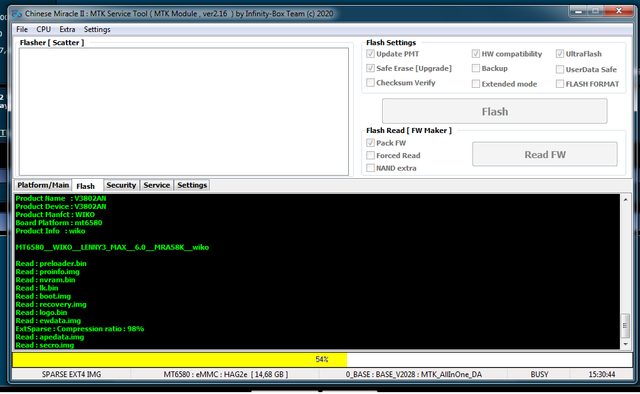Enable the NAND extra checkbox
This screenshot has width=640, height=394.
pos(370,168)
